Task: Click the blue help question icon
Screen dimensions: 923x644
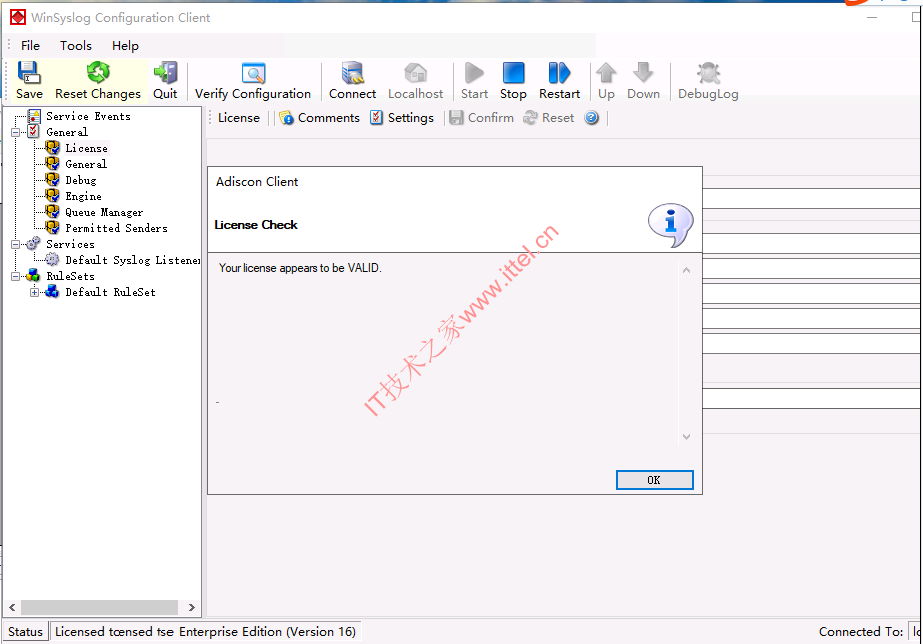Action: click(x=592, y=118)
